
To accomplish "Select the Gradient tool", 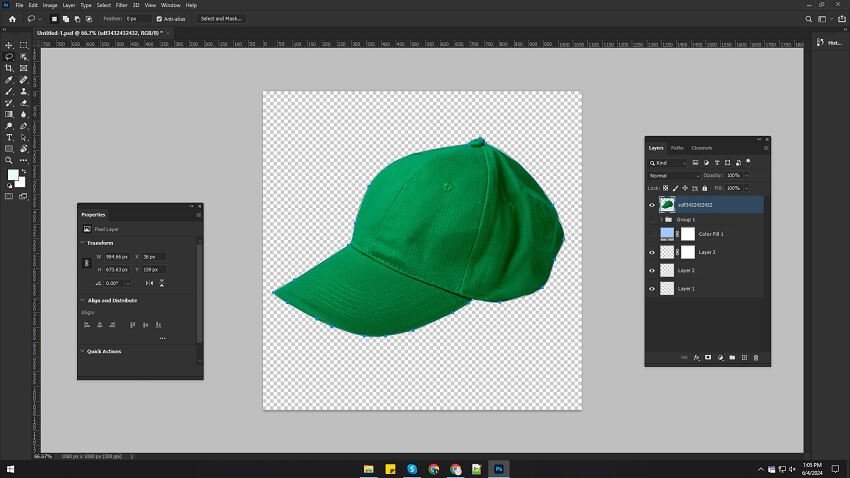I will [9, 114].
